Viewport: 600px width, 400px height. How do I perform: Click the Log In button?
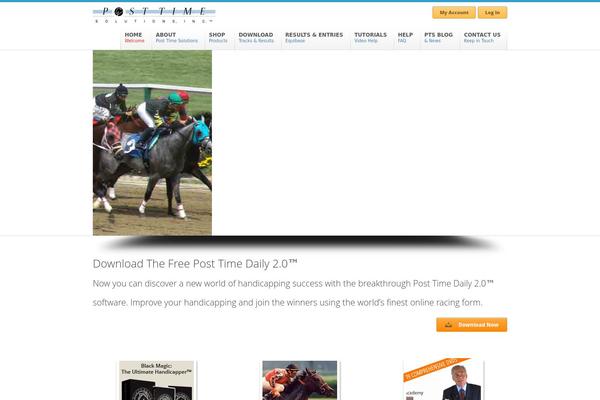click(492, 13)
